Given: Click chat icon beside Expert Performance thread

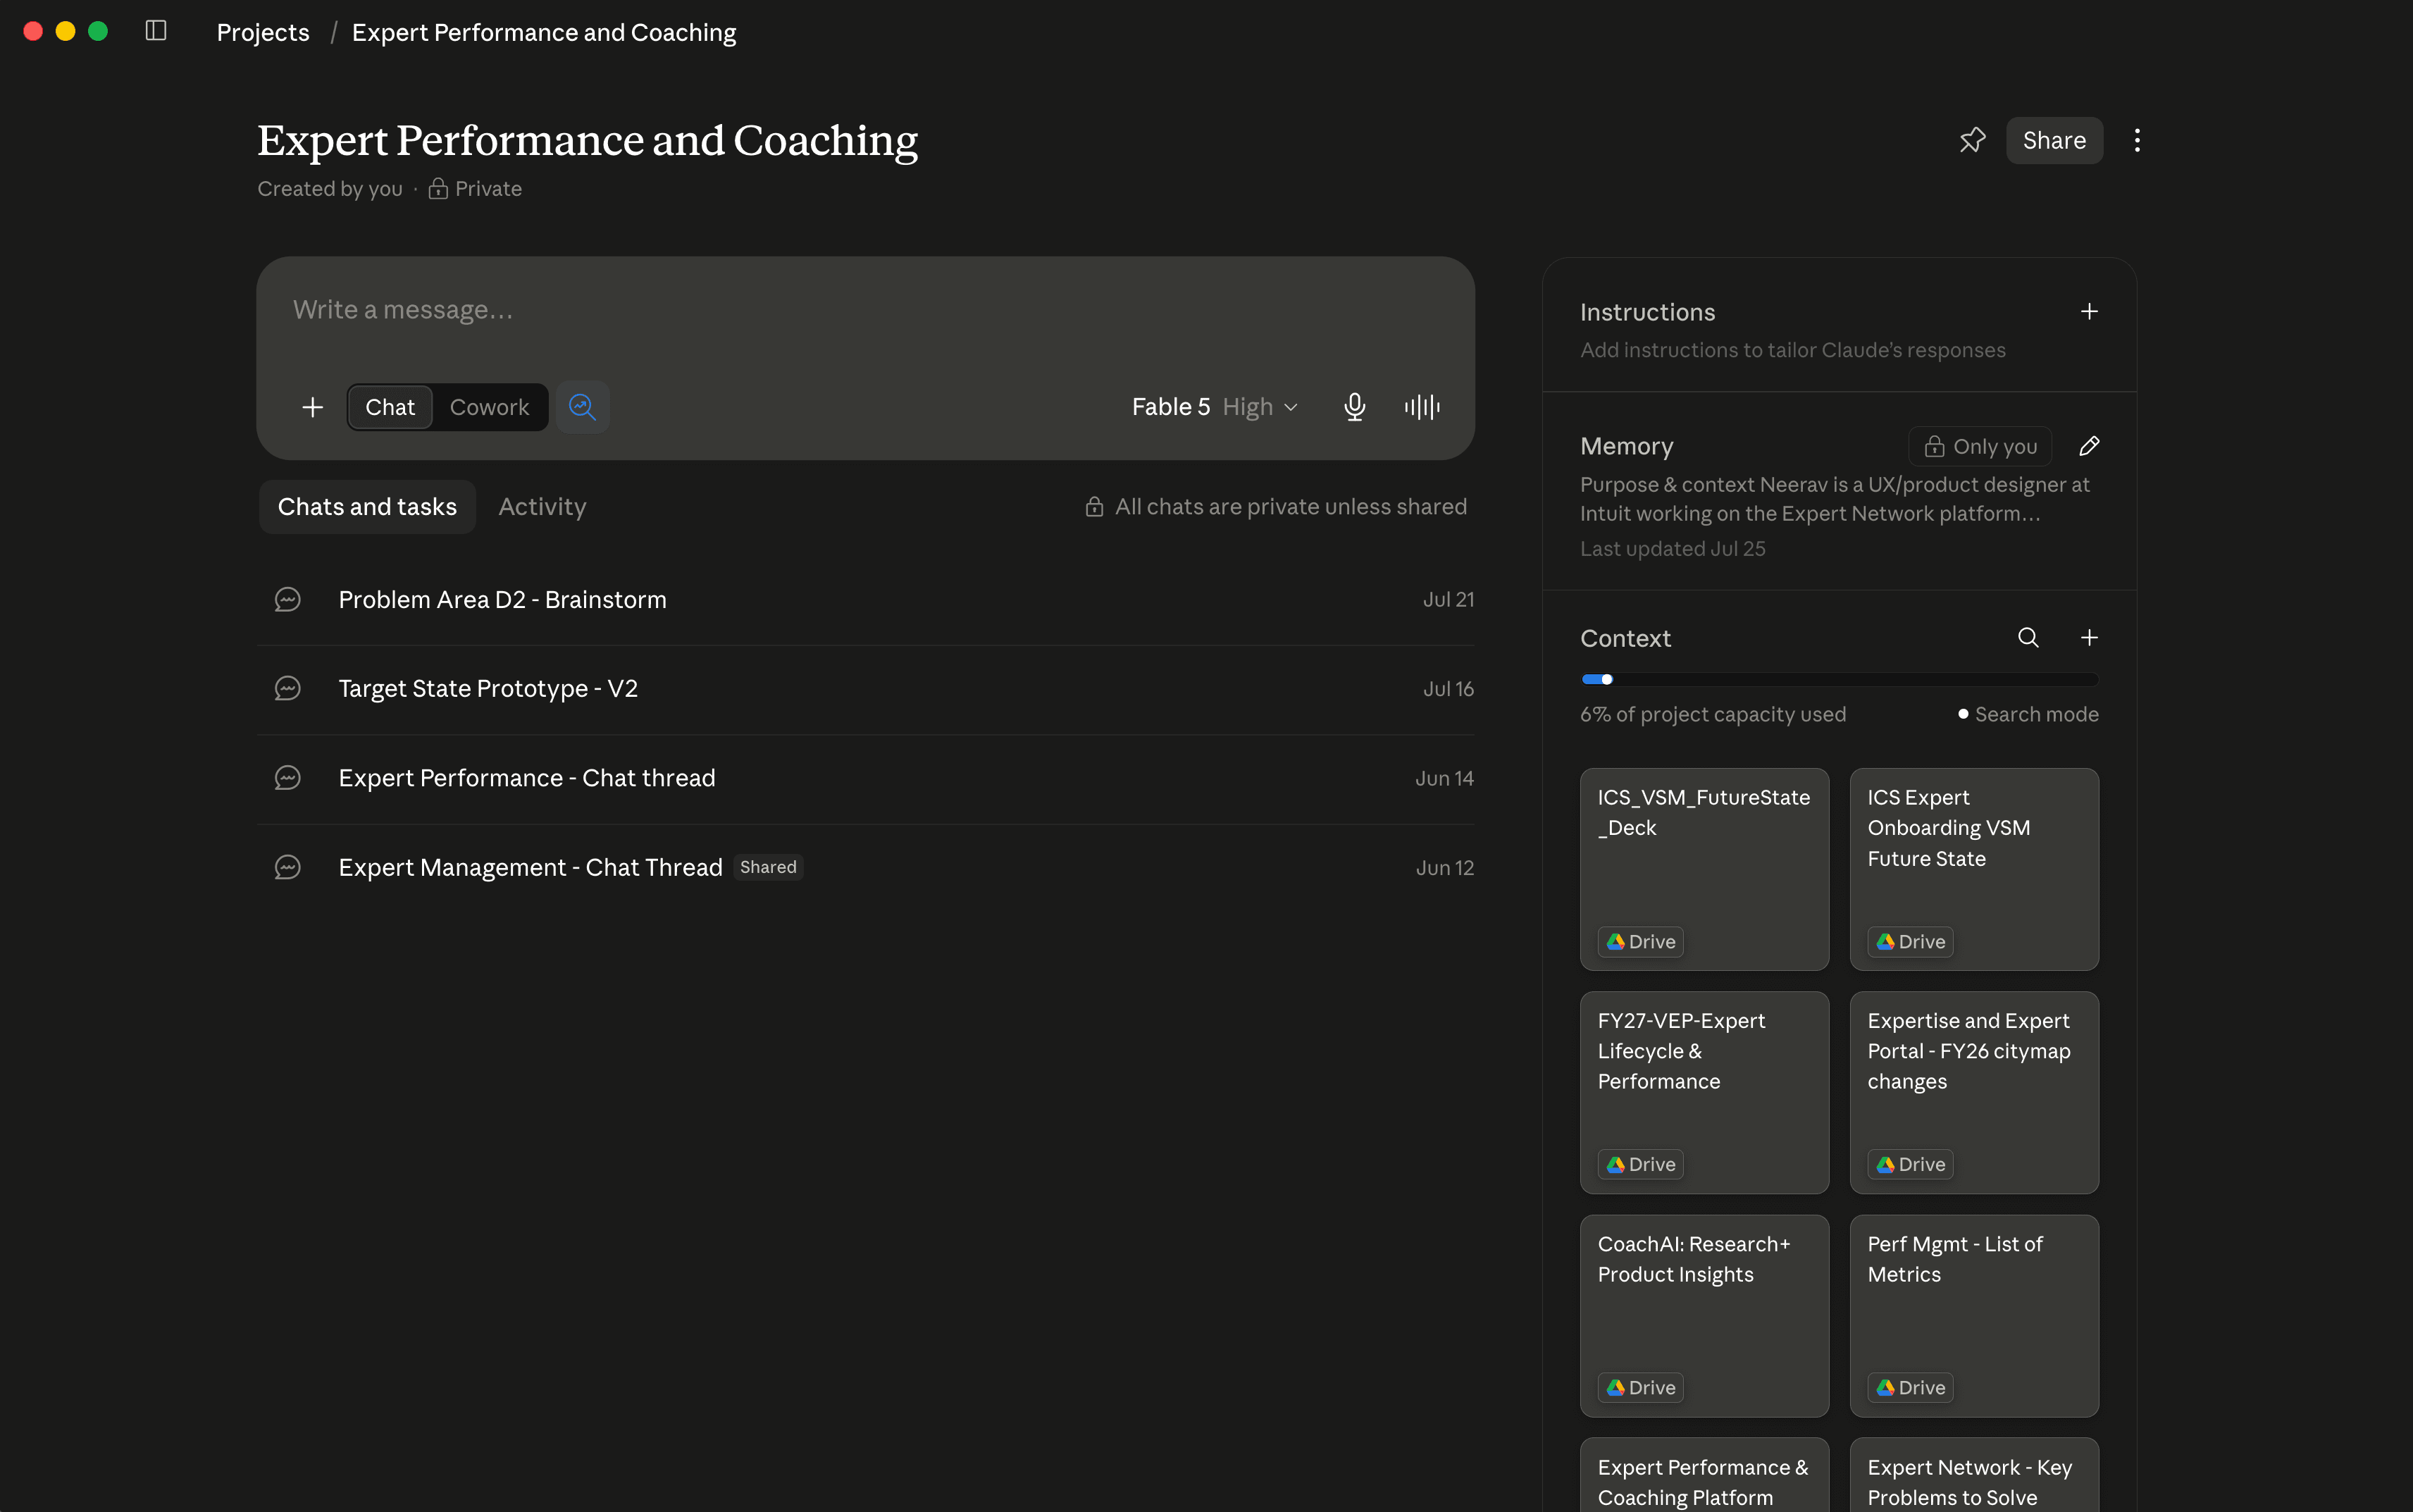Looking at the screenshot, I should coord(288,778).
